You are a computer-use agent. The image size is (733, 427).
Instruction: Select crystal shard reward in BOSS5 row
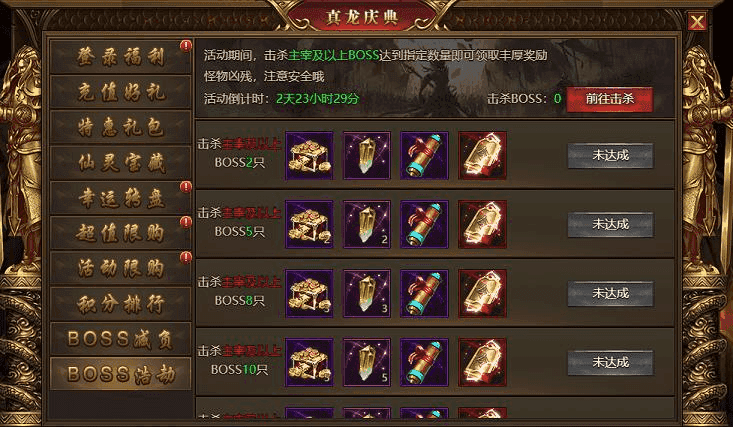tap(366, 224)
